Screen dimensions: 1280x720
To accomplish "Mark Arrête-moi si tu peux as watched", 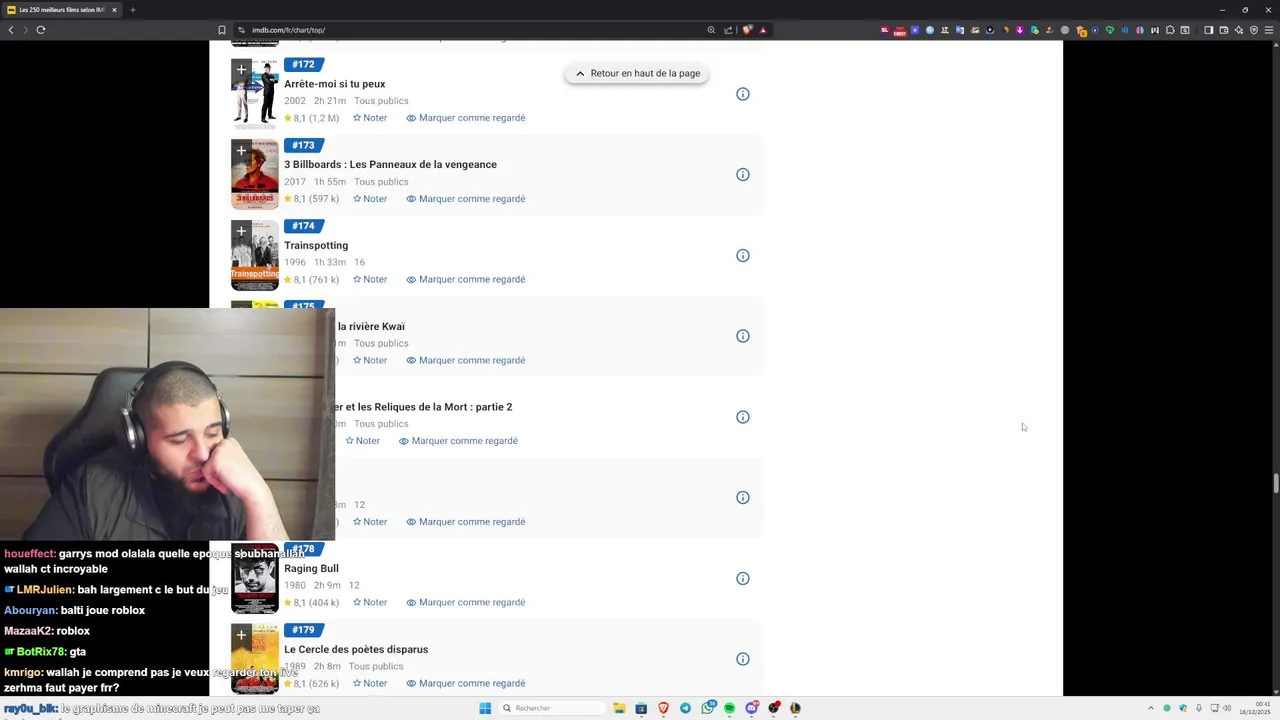I will [x=465, y=118].
